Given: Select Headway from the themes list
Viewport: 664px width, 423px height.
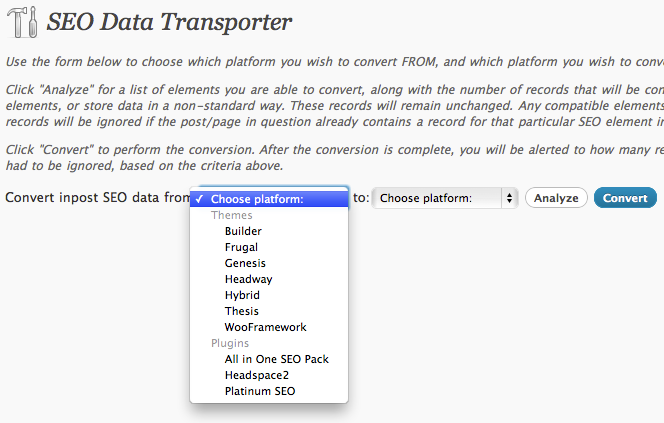Looking at the screenshot, I should (x=248, y=279).
